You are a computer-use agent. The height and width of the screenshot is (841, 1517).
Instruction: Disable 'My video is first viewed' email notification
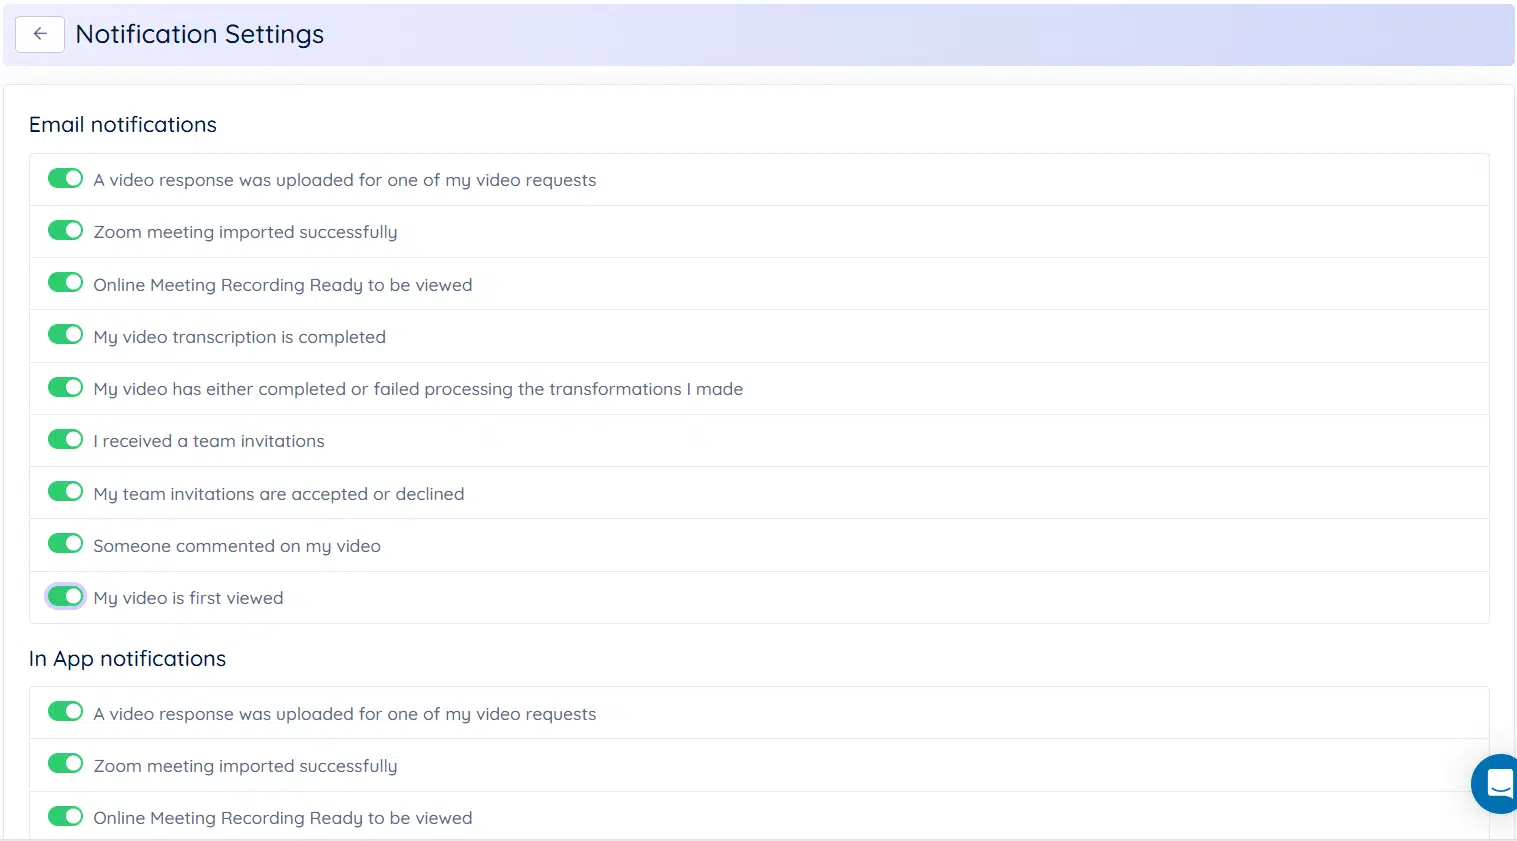65,595
